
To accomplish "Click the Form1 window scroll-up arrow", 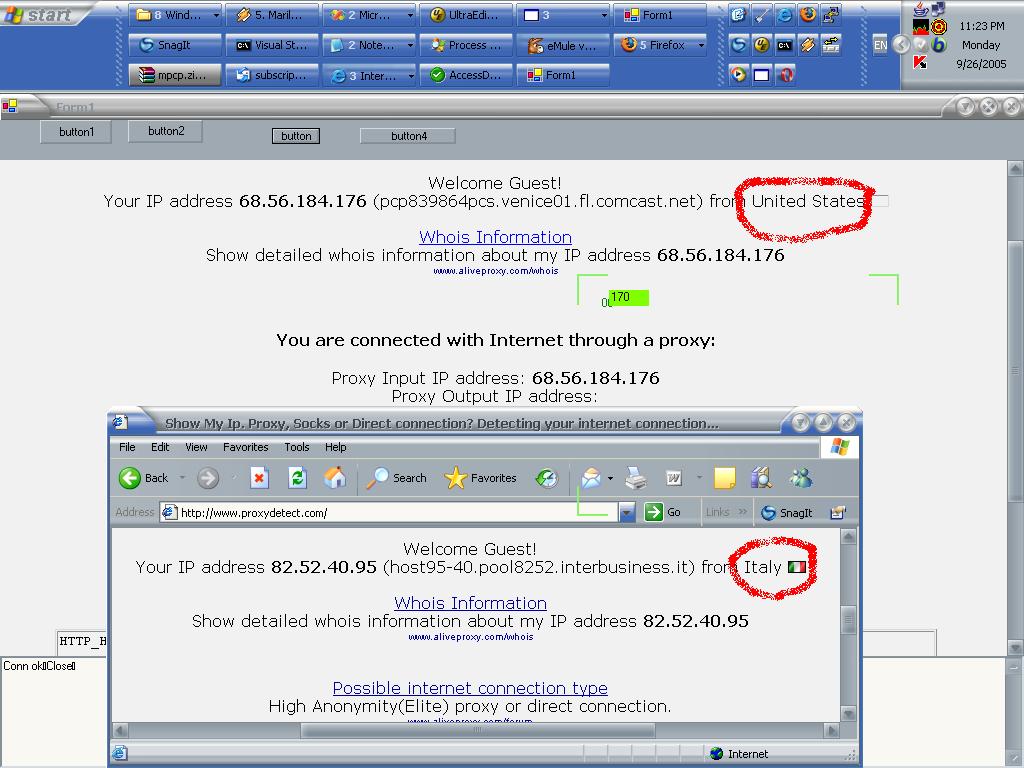I will [1016, 168].
